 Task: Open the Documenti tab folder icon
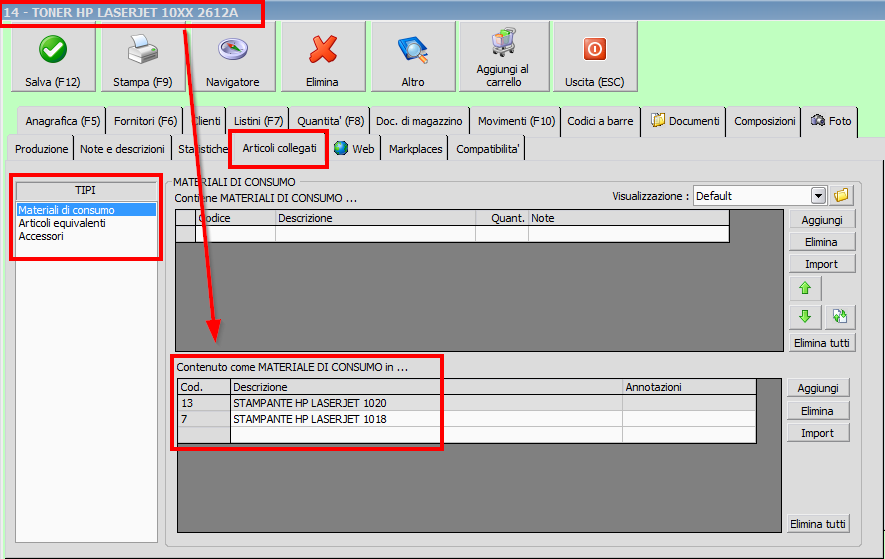tap(658, 120)
